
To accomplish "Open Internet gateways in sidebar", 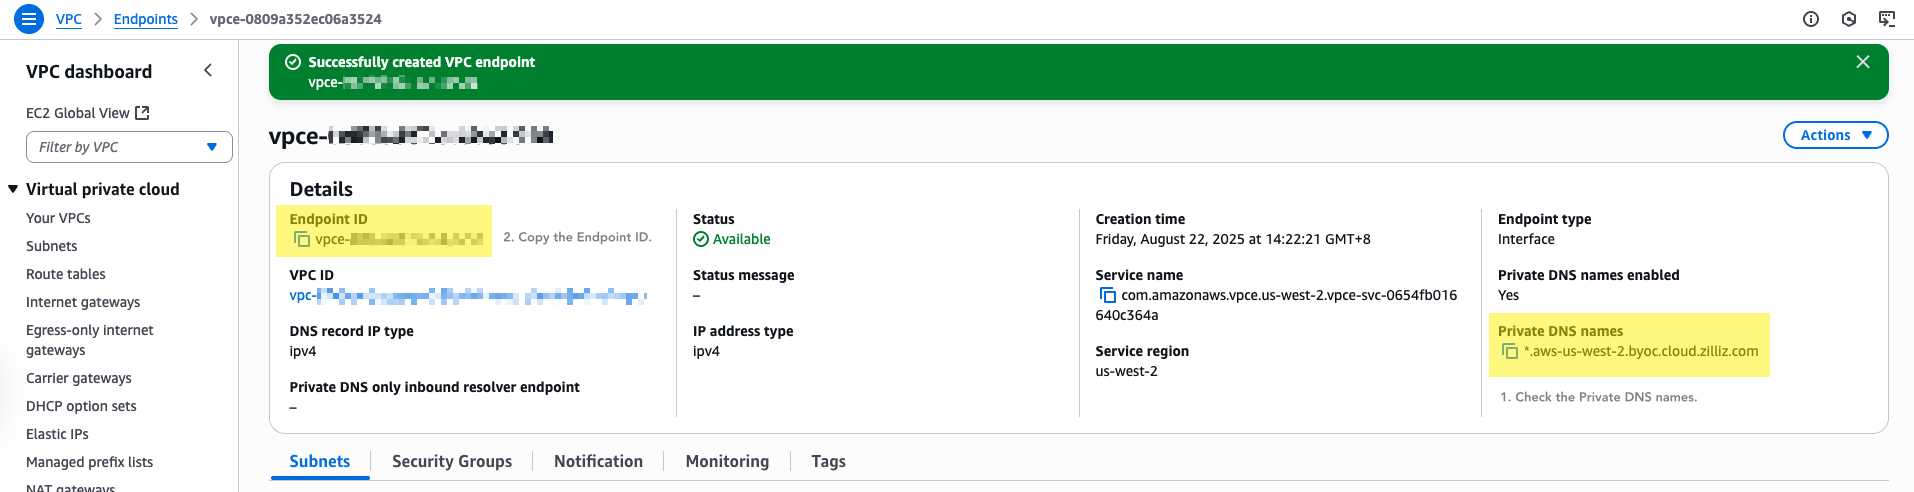I will click(x=83, y=302).
